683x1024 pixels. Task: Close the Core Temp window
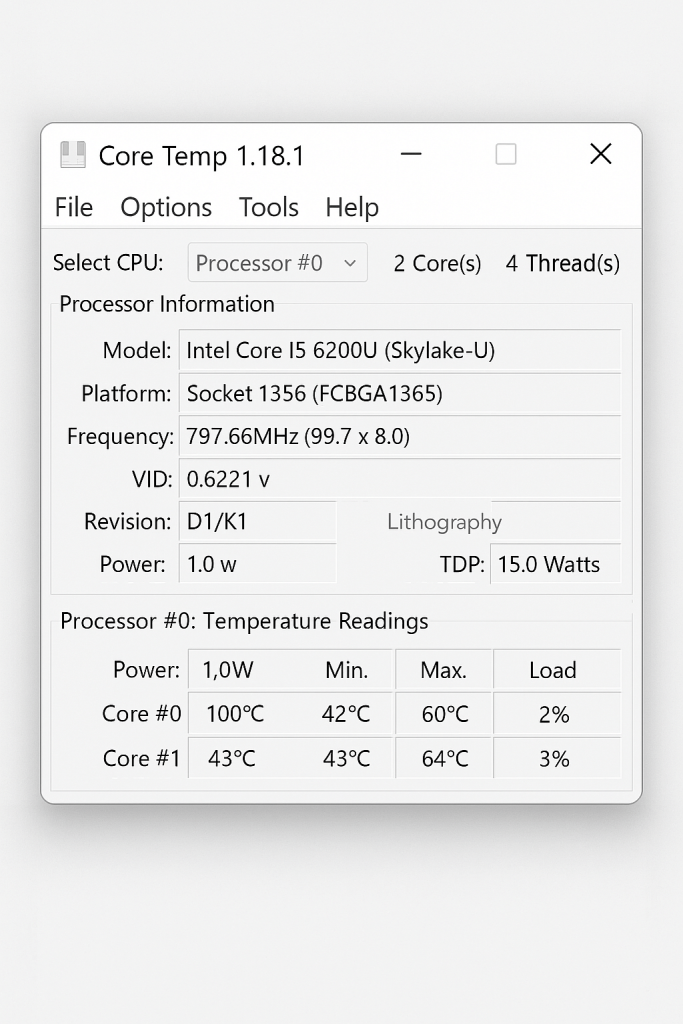(x=600, y=154)
